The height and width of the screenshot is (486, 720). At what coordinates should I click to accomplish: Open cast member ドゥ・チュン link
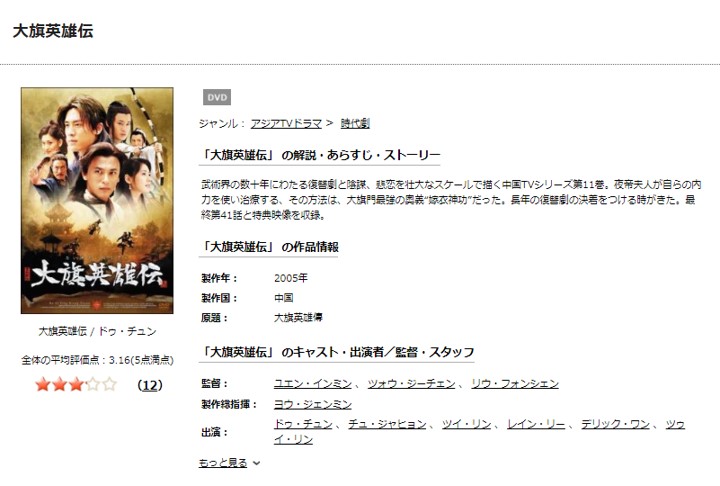click(x=303, y=424)
